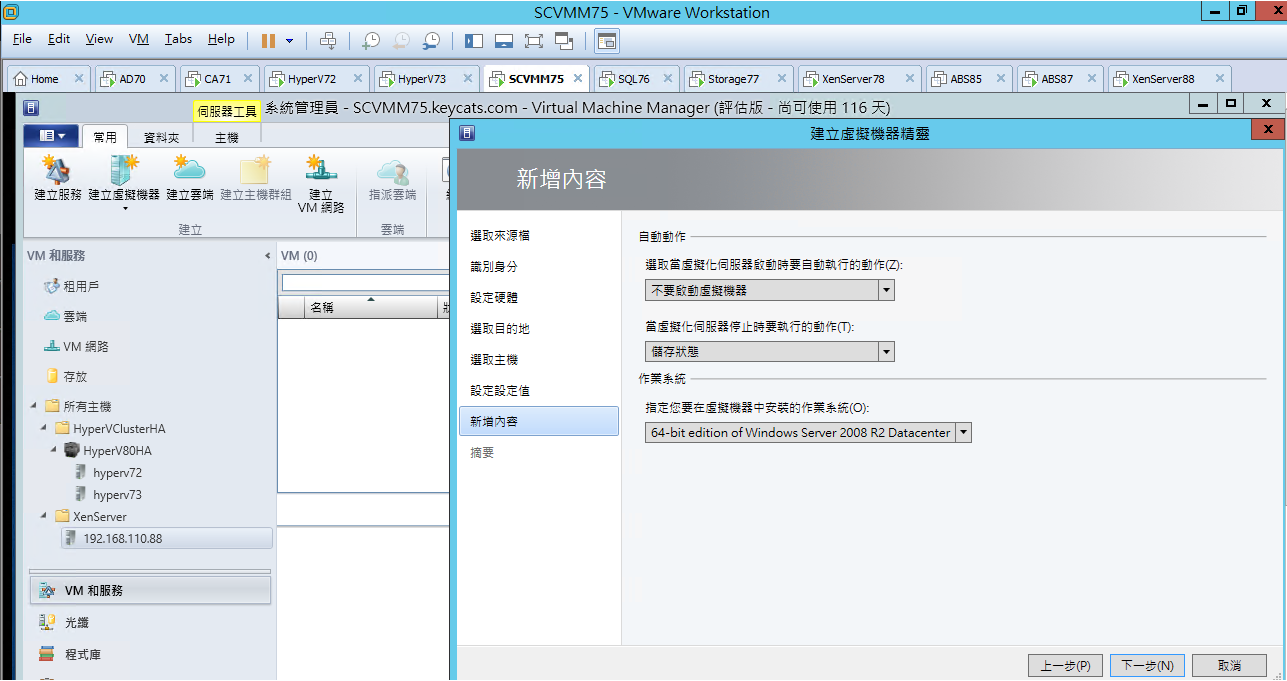
Task: Open the snapshot manager icon with wrench
Action: point(431,40)
